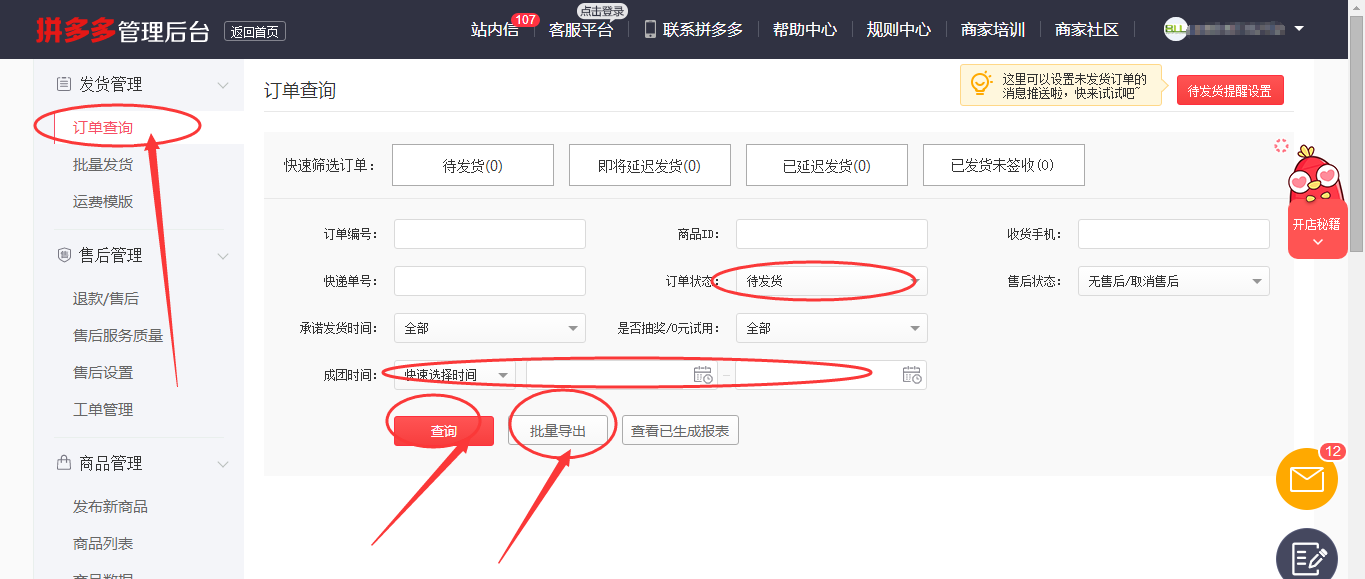The height and width of the screenshot is (579, 1365).
Task: Select 发布新商品 in the sidebar
Action: pos(110,507)
